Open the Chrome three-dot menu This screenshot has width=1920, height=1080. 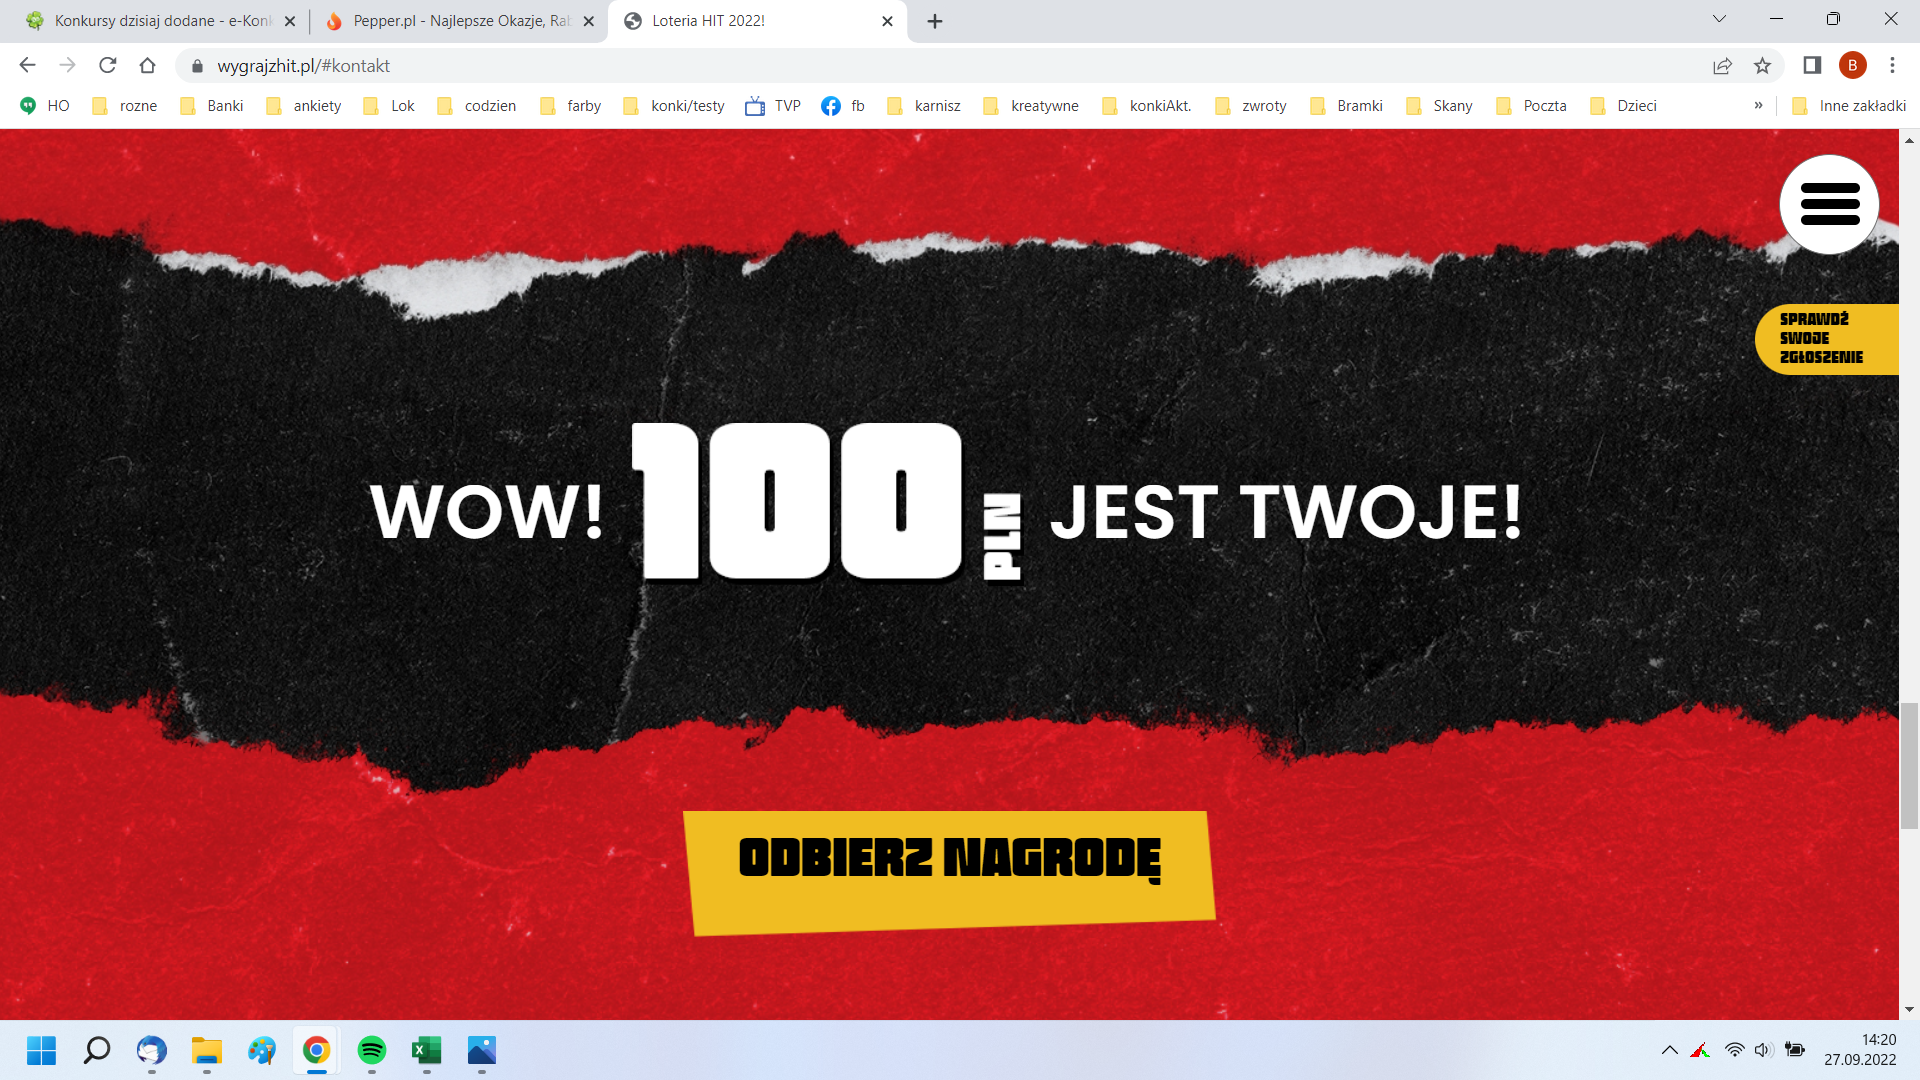tap(1892, 66)
